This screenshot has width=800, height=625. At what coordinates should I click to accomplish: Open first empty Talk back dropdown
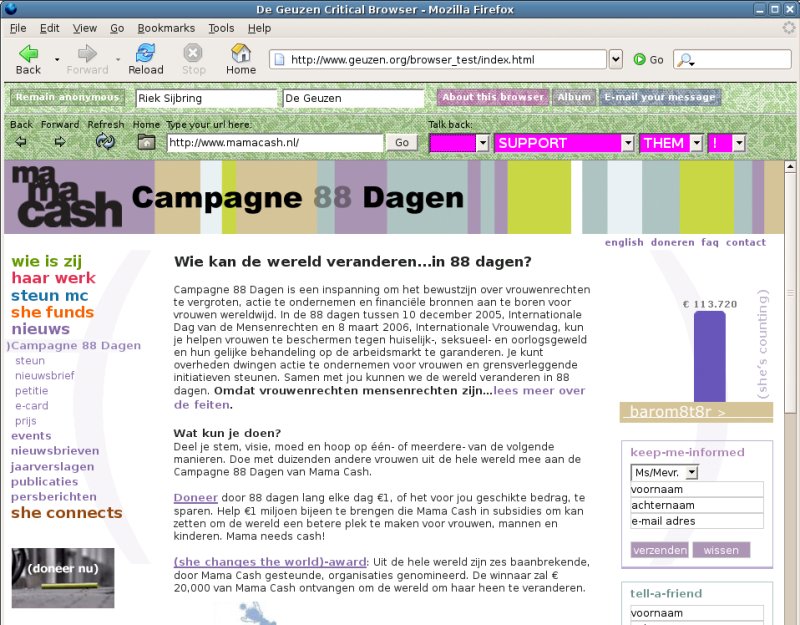482,143
